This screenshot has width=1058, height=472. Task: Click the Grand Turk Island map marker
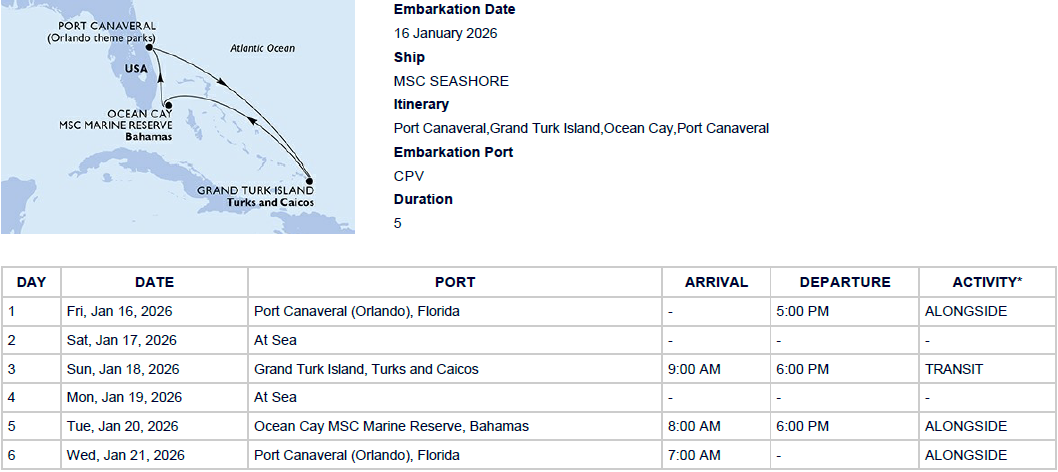coord(310,180)
